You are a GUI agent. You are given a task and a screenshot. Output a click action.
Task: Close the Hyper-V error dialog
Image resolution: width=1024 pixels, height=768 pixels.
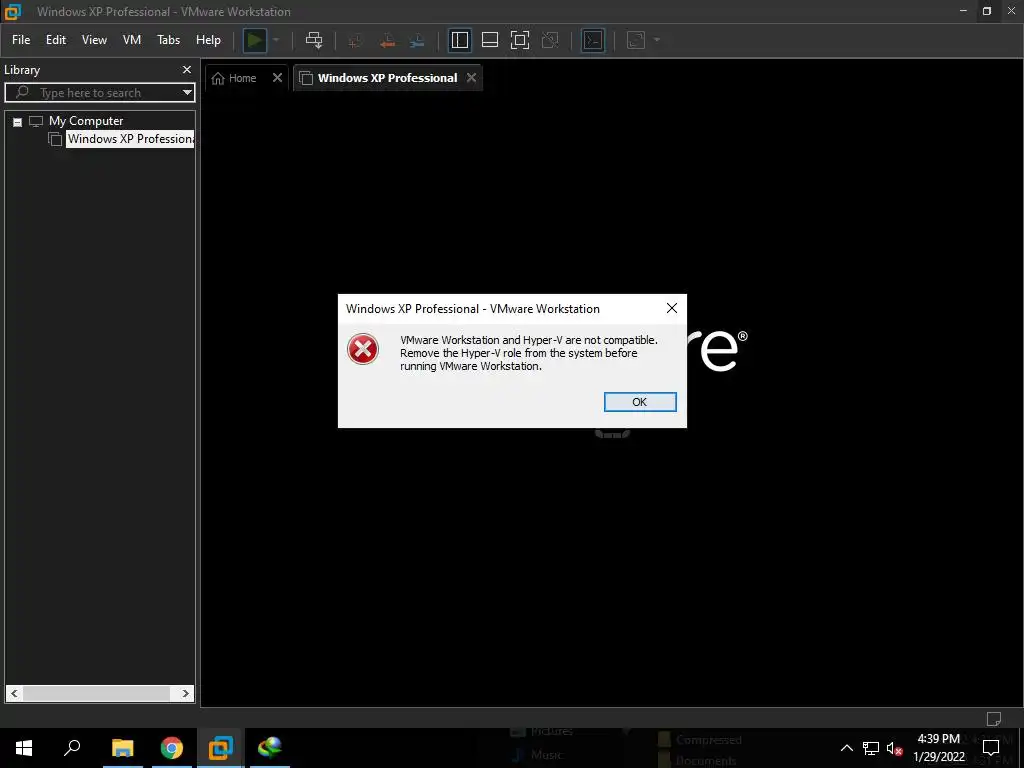pyautogui.click(x=671, y=308)
